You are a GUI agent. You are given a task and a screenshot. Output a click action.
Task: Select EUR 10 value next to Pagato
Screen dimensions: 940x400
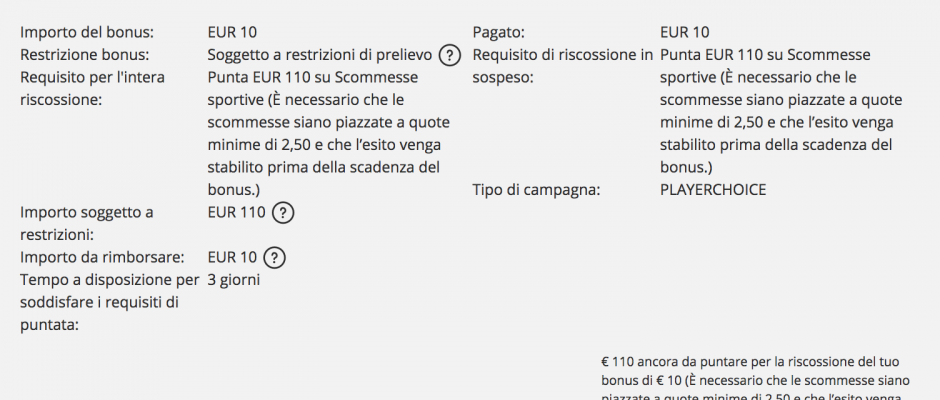685,32
